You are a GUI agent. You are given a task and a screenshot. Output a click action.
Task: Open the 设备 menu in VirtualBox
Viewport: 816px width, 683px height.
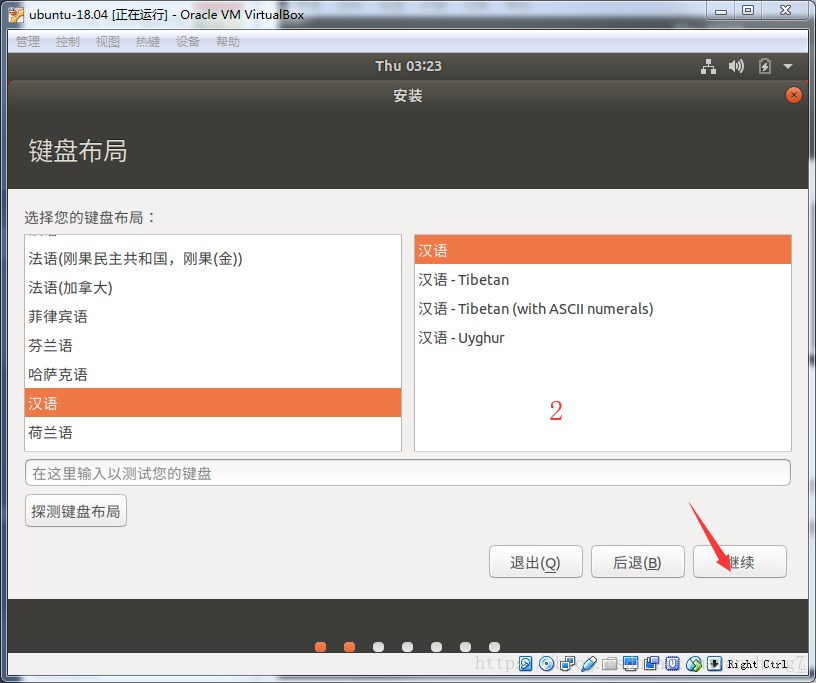point(188,42)
